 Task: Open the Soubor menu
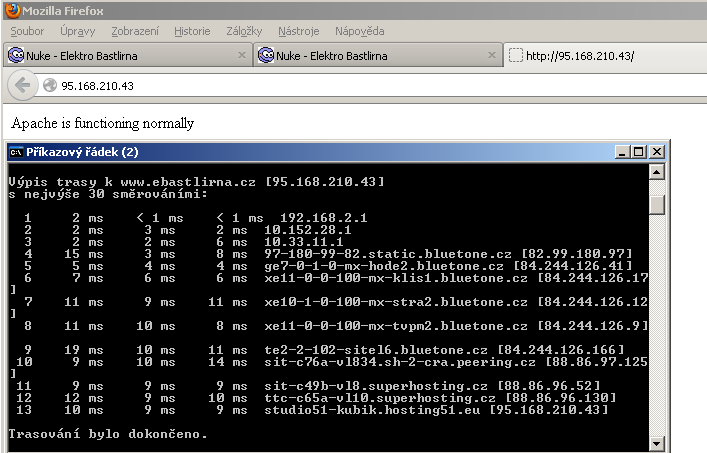point(27,31)
